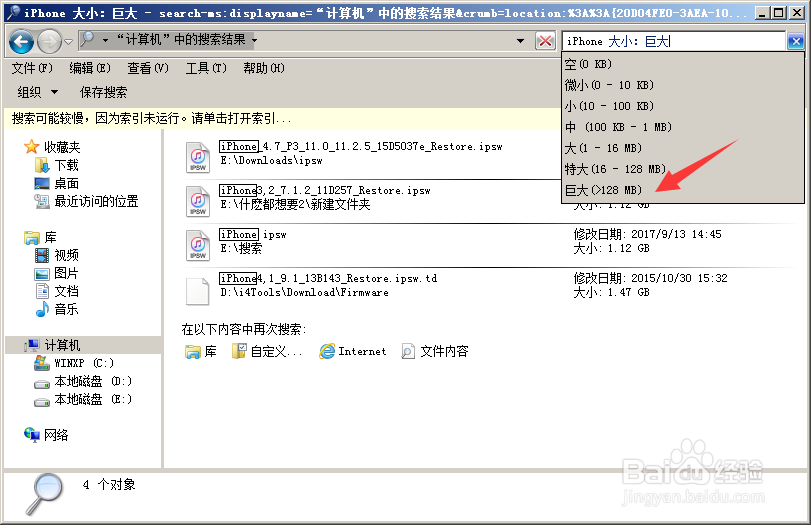Click 修改日期: 2017/9/13 14:45 text

(x=648, y=234)
